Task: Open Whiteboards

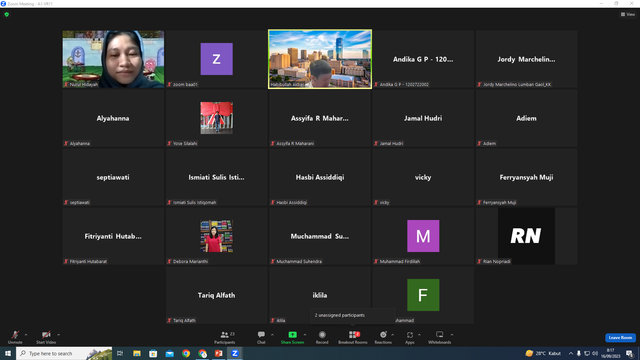Action: 440,337
